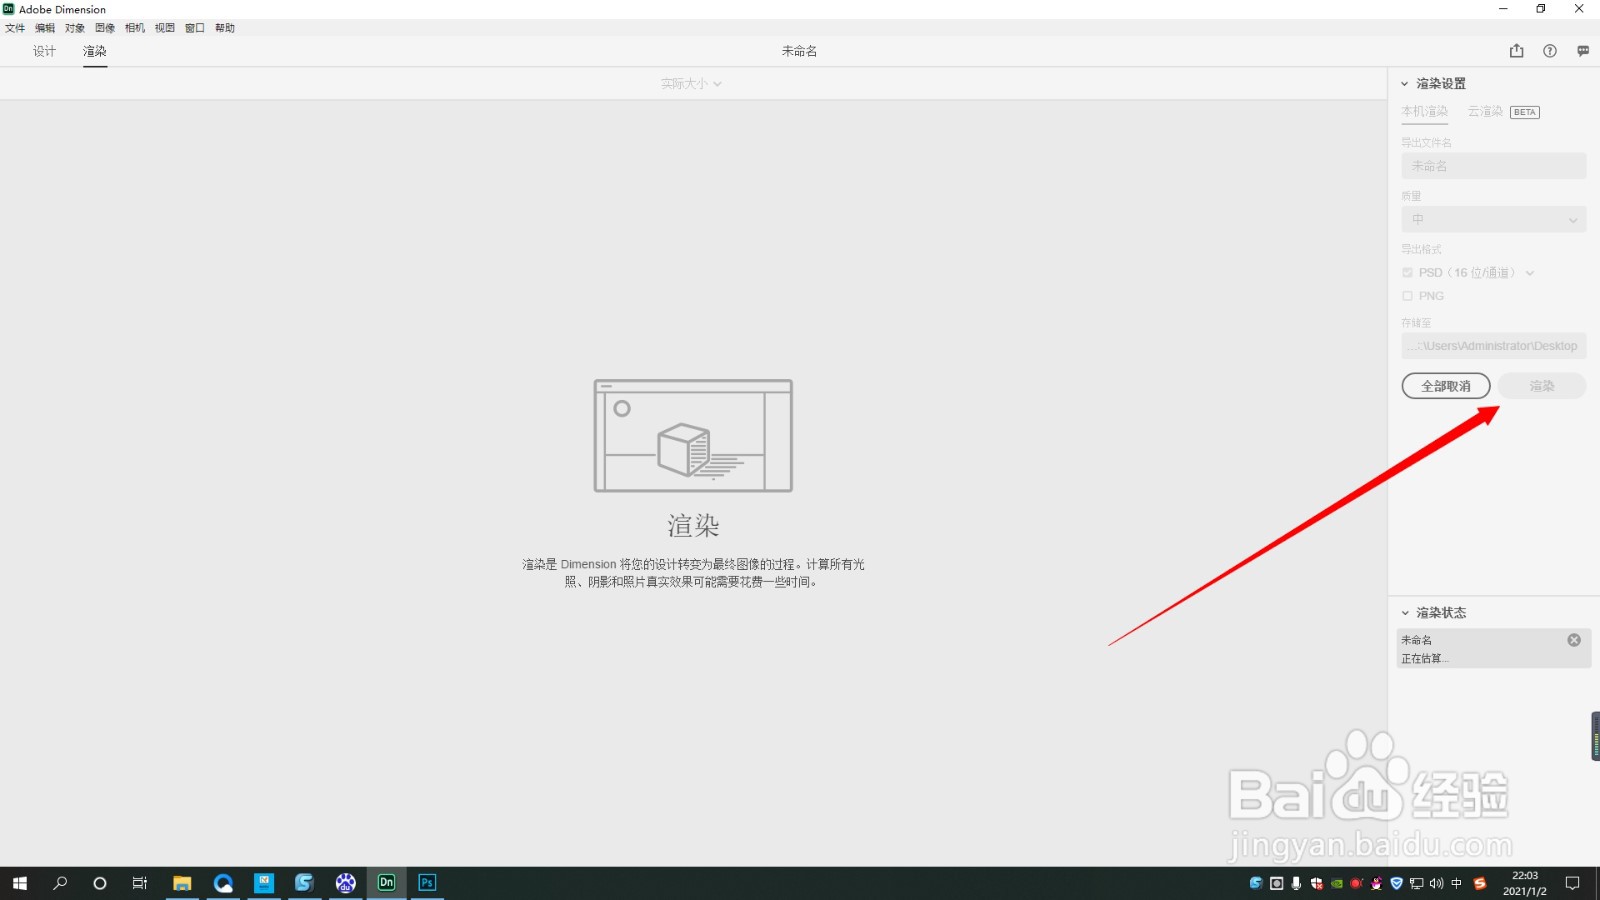Open the red screen recorder tray icon
1600x900 pixels.
1357,883
